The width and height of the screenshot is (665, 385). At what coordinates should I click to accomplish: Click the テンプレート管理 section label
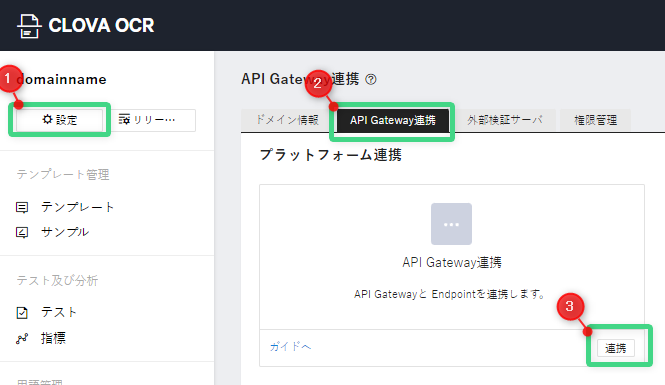63,174
